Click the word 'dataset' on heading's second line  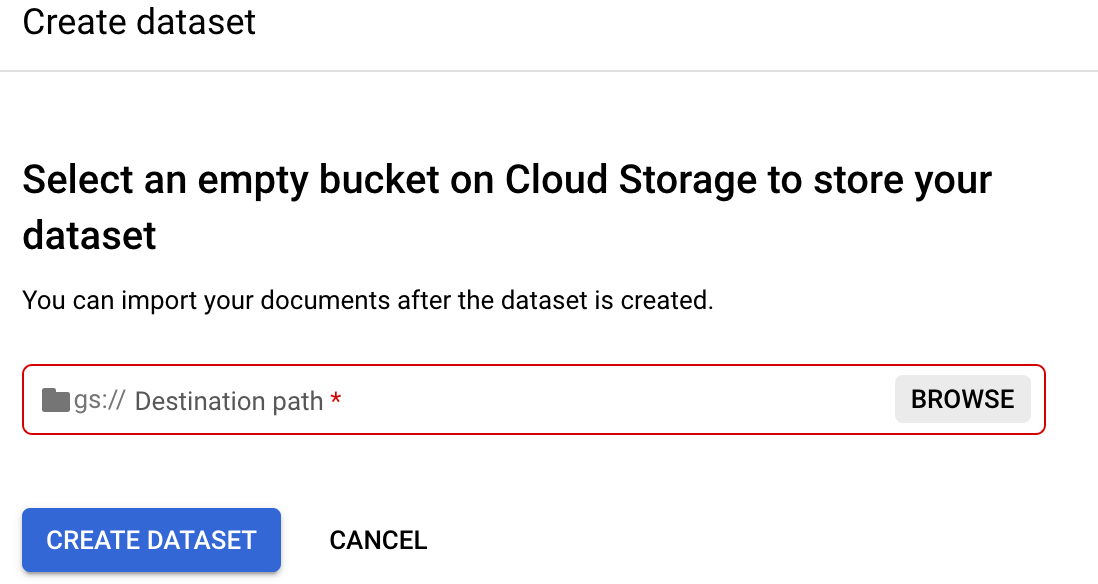click(x=89, y=236)
